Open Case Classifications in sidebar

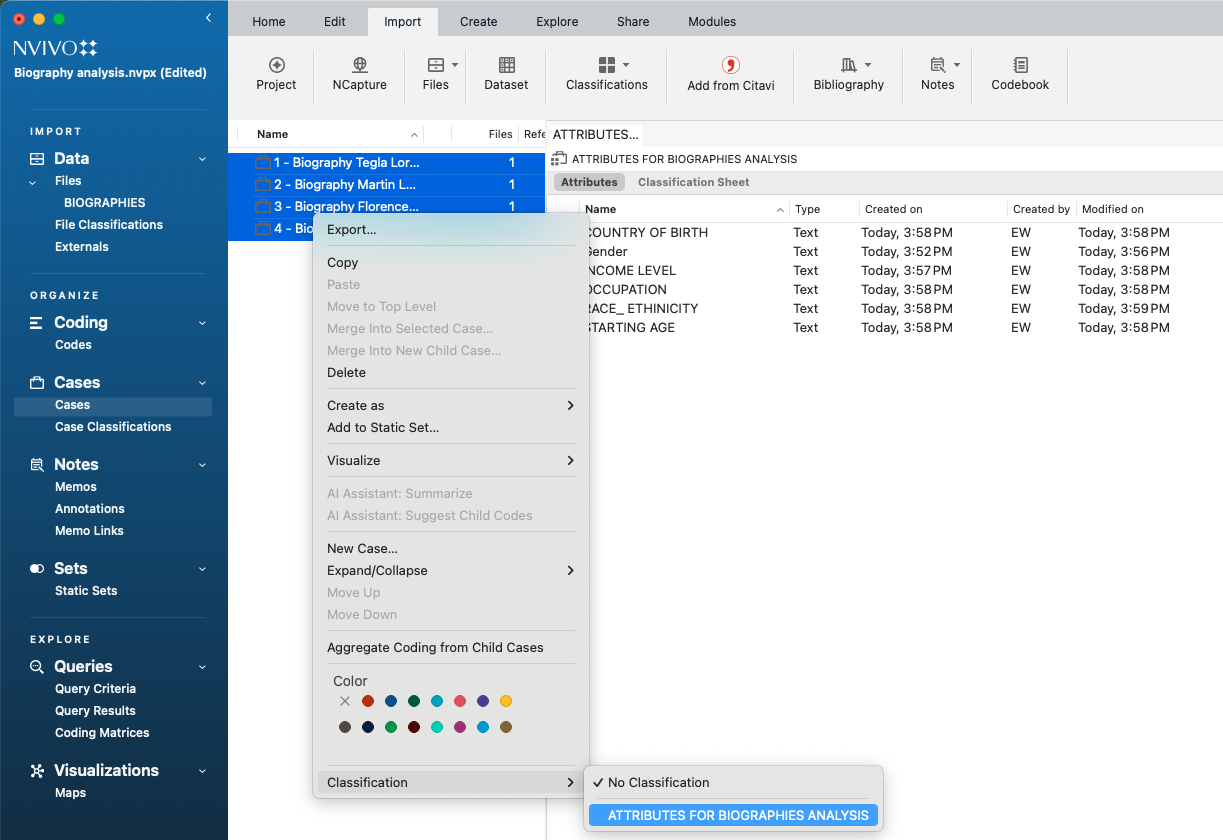tap(113, 427)
